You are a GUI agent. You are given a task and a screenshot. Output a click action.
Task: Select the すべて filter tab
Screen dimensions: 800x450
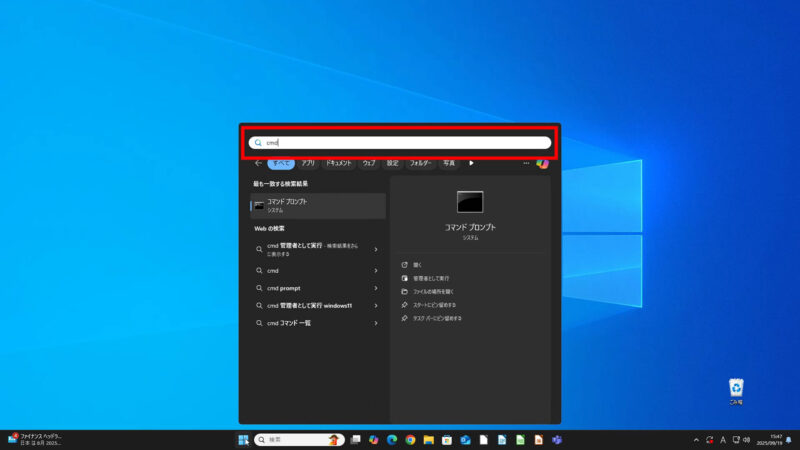tap(281, 163)
